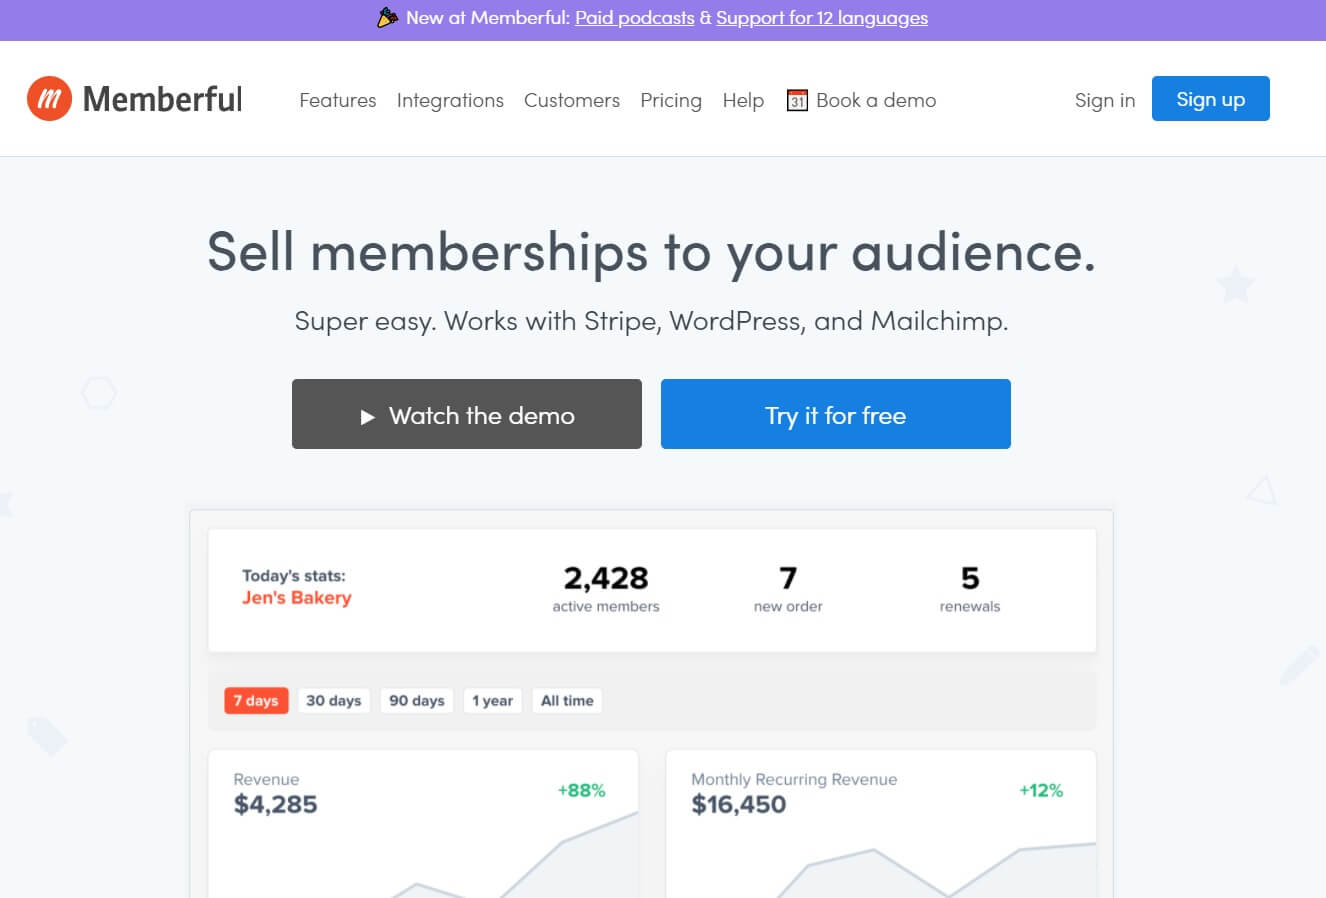This screenshot has width=1326, height=898.
Task: Click the Try it for free button
Action: [x=836, y=414]
